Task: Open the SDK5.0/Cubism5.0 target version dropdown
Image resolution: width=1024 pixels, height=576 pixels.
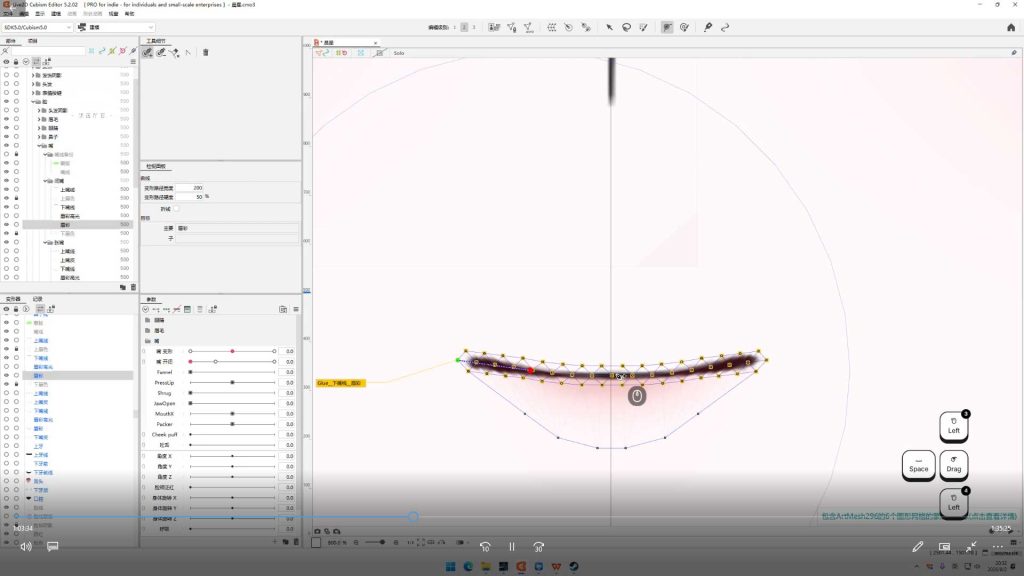Action: click(x=37, y=27)
